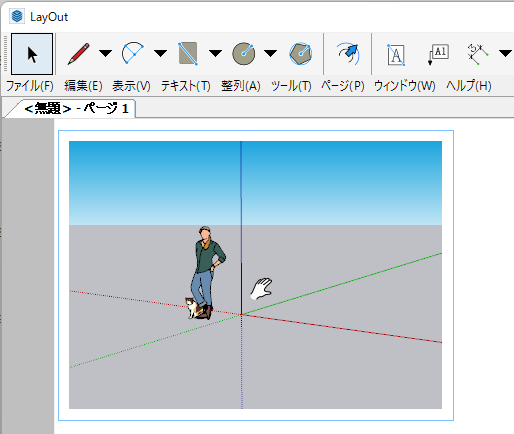The width and height of the screenshot is (514, 434).
Task: Open the Rectangle tool dropdown arrow
Action: tap(215, 53)
